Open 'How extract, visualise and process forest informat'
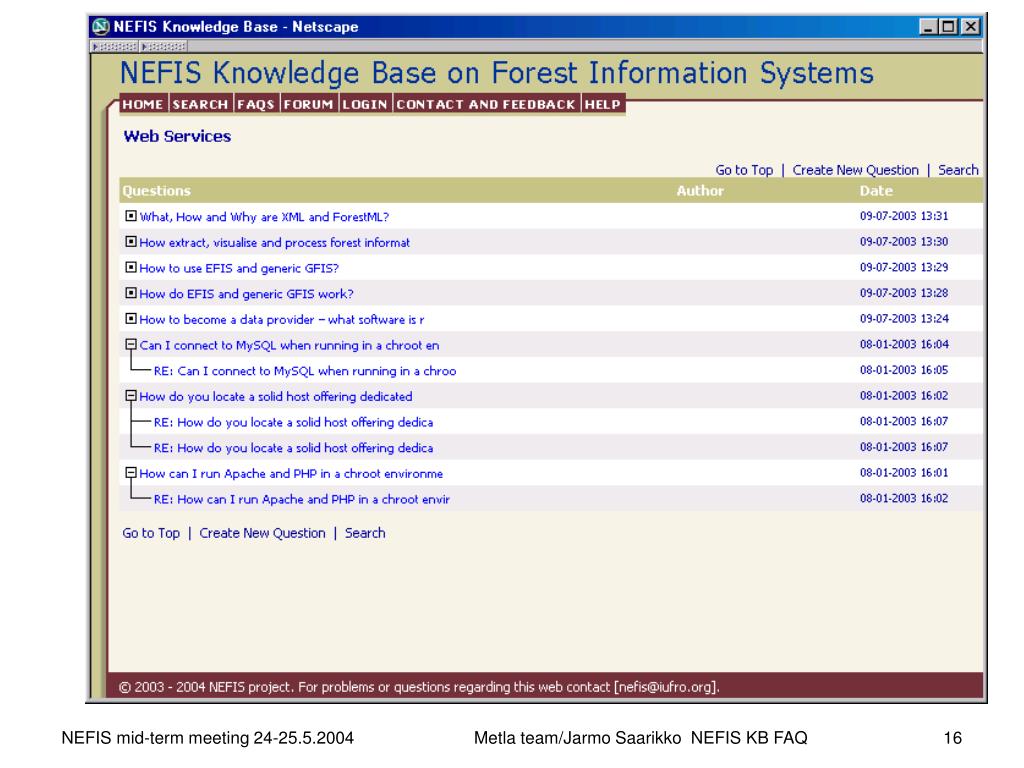The height and width of the screenshot is (768, 1024). [274, 243]
